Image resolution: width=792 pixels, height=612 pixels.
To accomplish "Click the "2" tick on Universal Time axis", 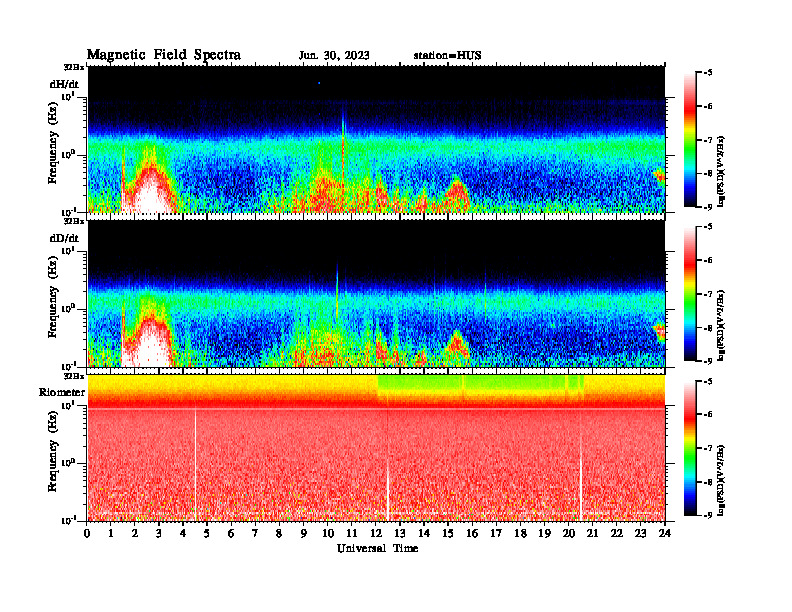I will 135,534.
